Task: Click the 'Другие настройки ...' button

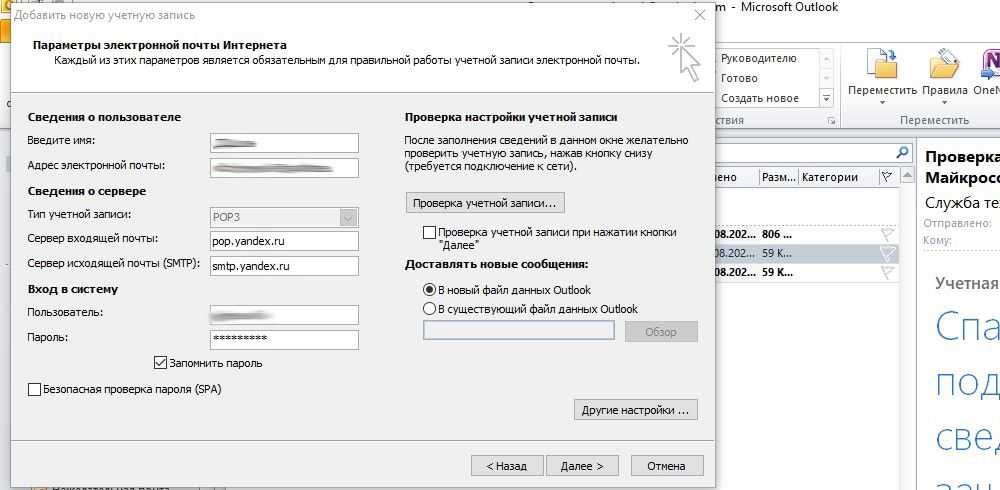Action: click(x=635, y=410)
